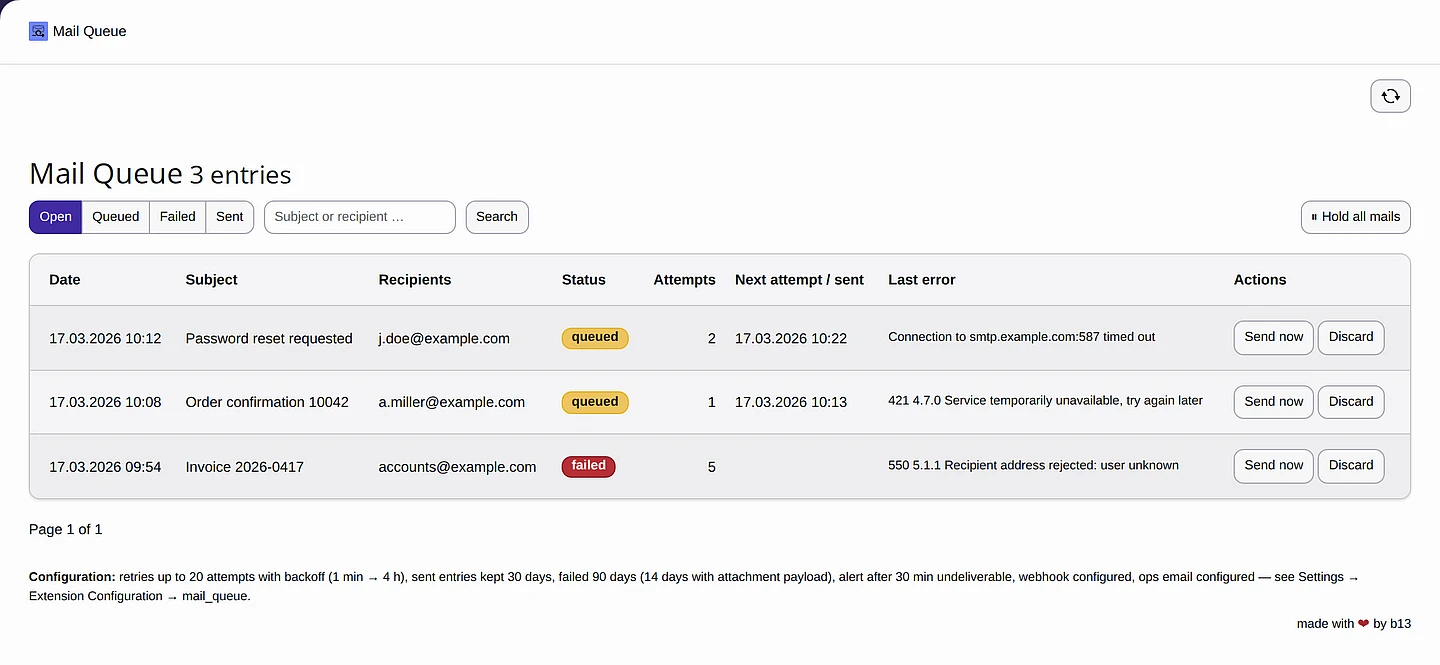The image size is (1440, 665).
Task: Click next attempt time 17.03.2026 10:13
Action: tap(791, 402)
